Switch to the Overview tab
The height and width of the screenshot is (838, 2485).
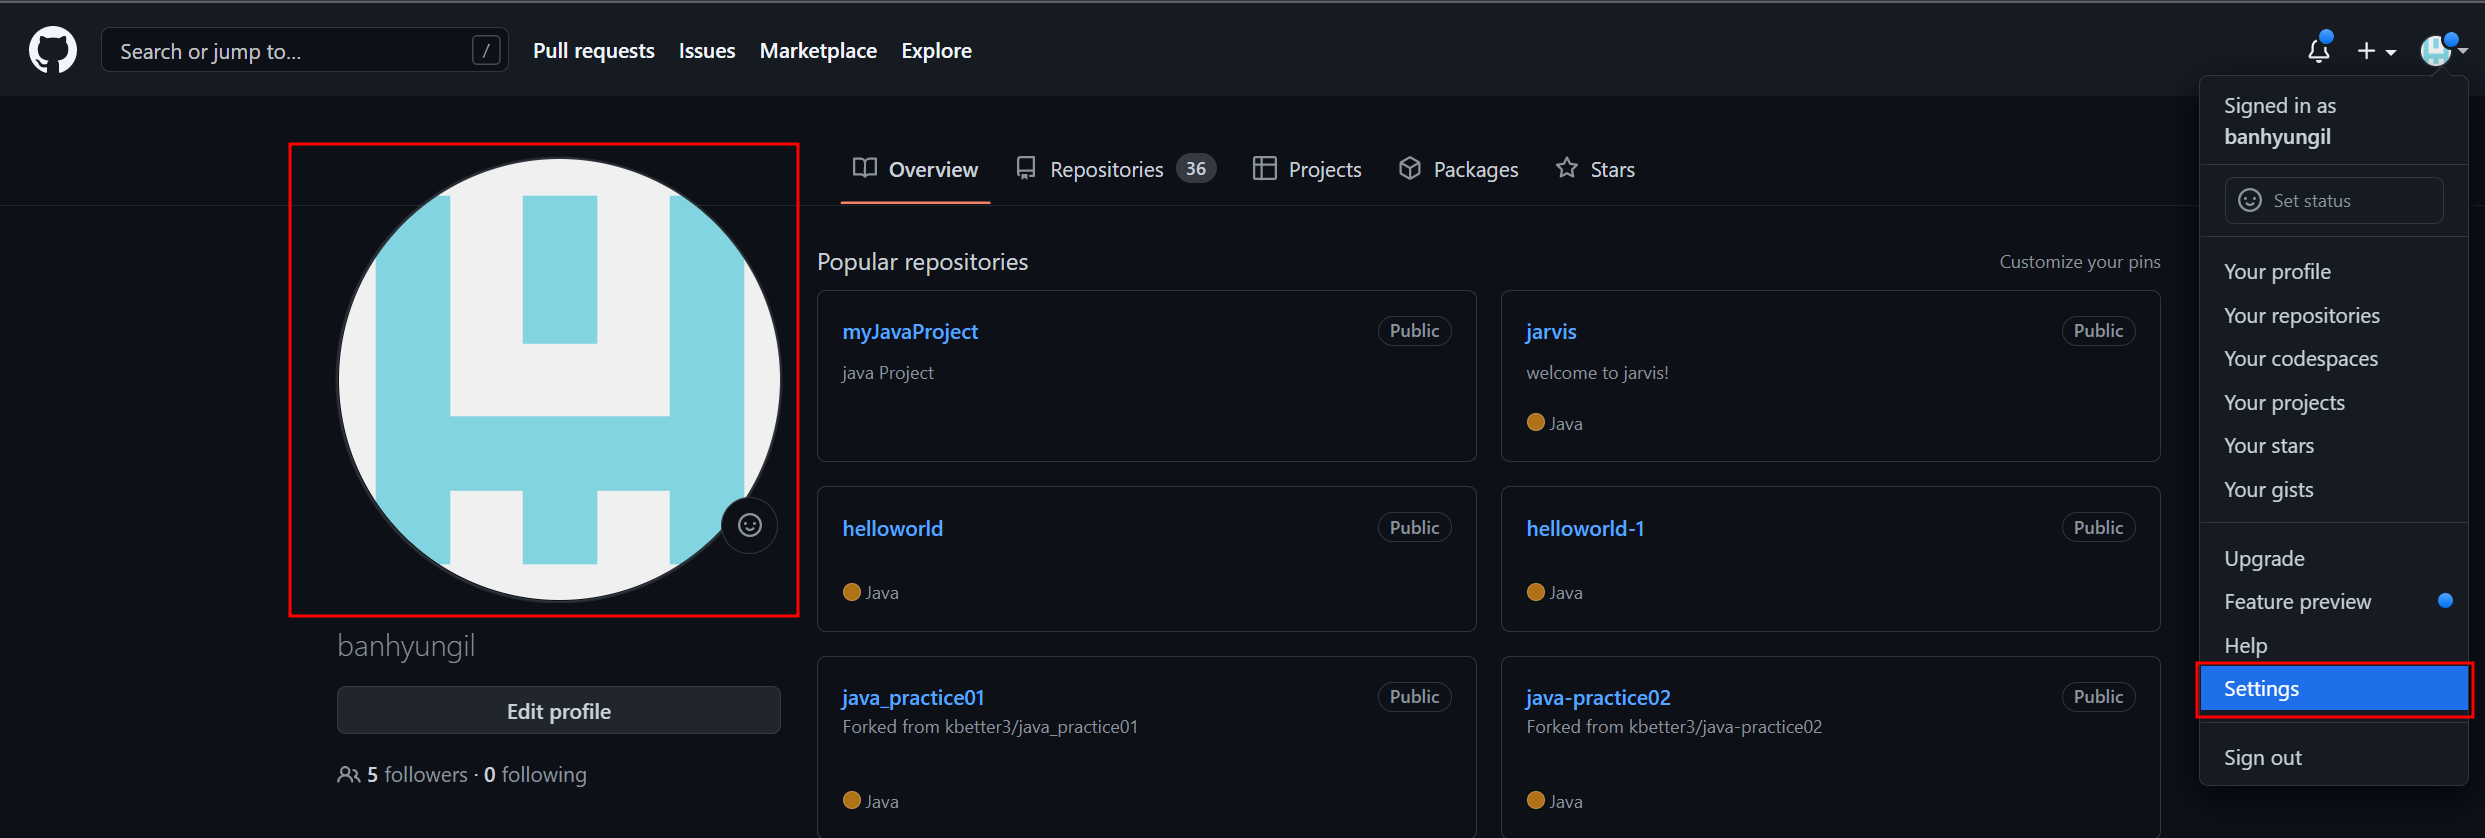[915, 169]
